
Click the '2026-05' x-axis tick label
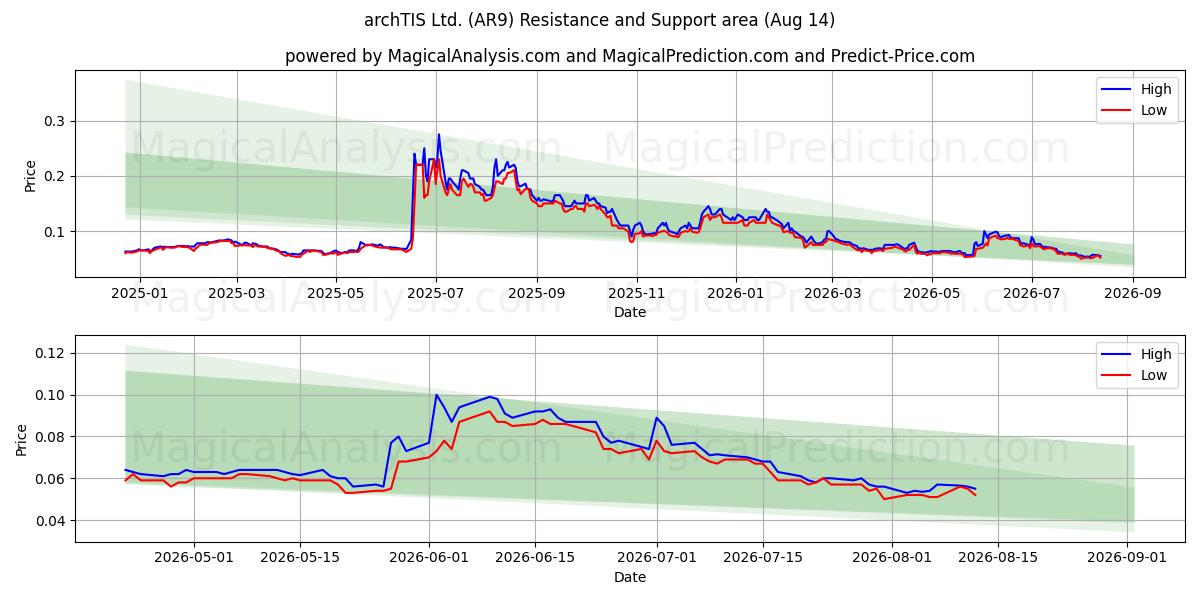click(x=932, y=293)
